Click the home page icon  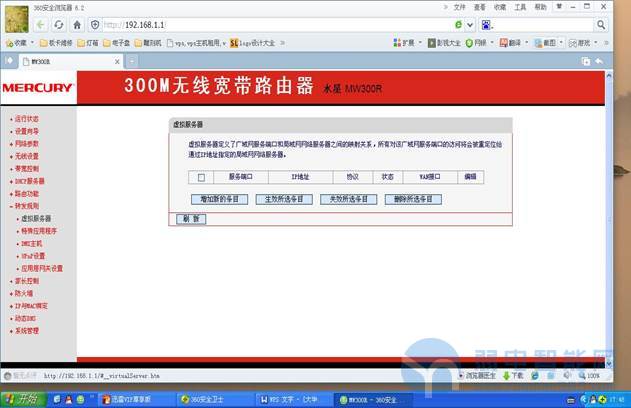(x=77, y=24)
